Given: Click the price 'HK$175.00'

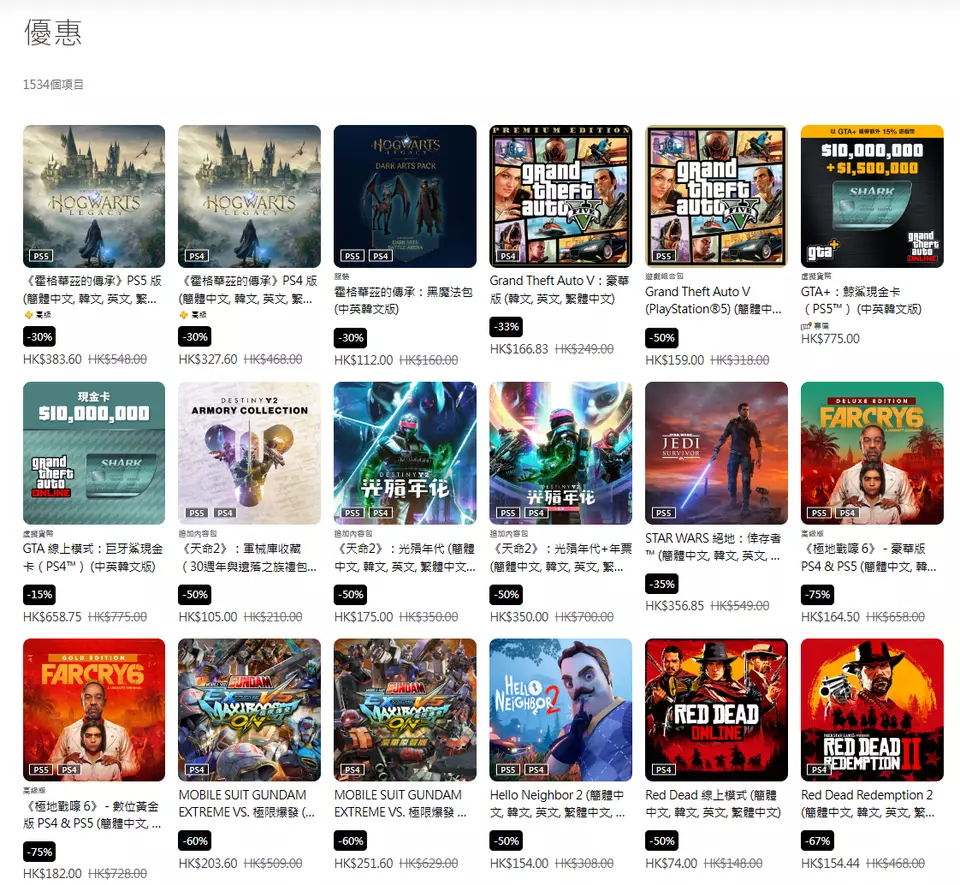Looking at the screenshot, I should [x=364, y=617].
